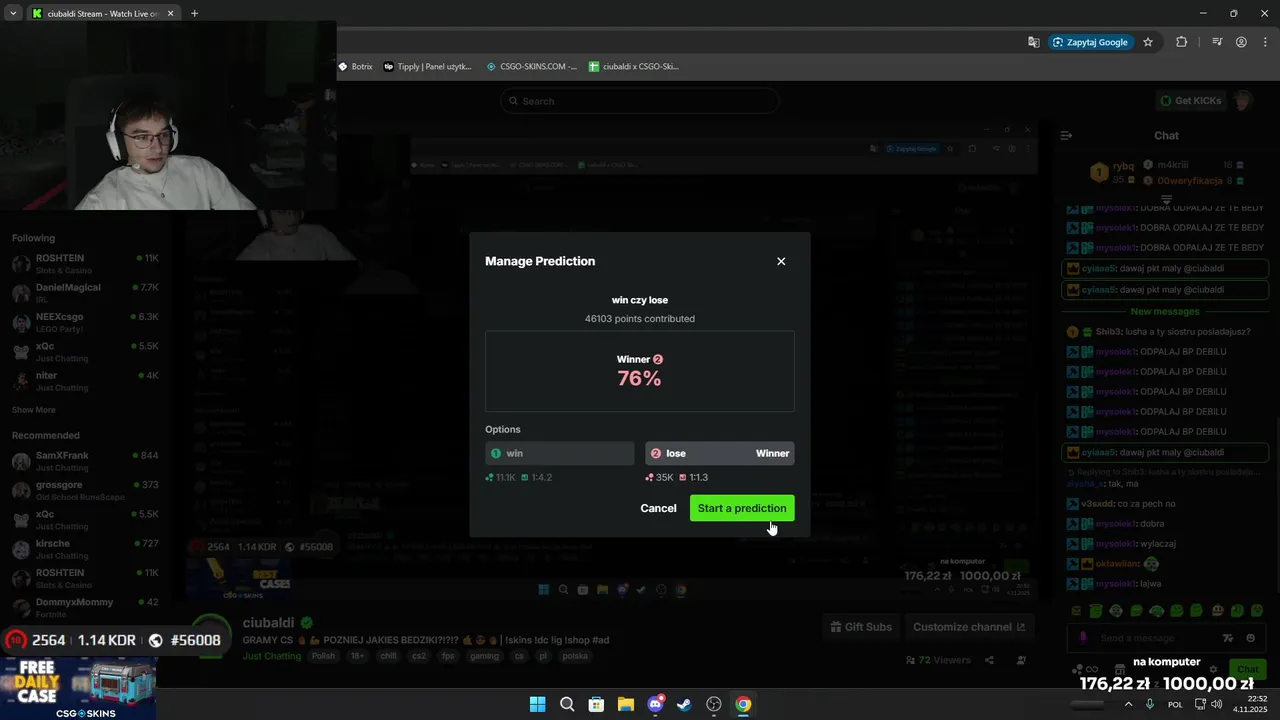The image size is (1280, 720).
Task: Bookmark this page with the star icon
Action: [x=1148, y=42]
